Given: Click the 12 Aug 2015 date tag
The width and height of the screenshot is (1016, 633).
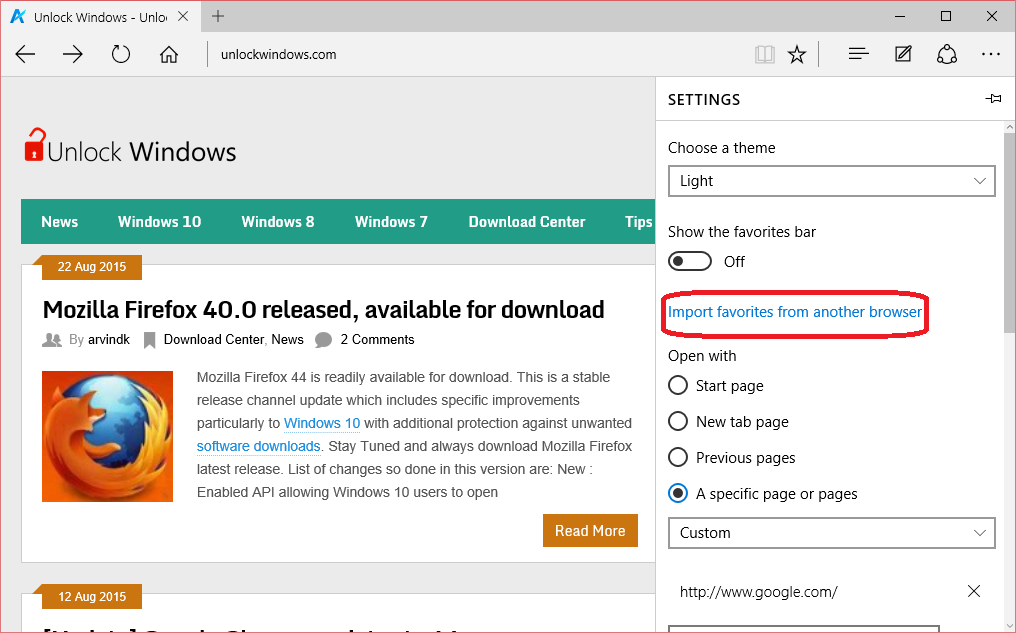Looking at the screenshot, I should [91, 597].
